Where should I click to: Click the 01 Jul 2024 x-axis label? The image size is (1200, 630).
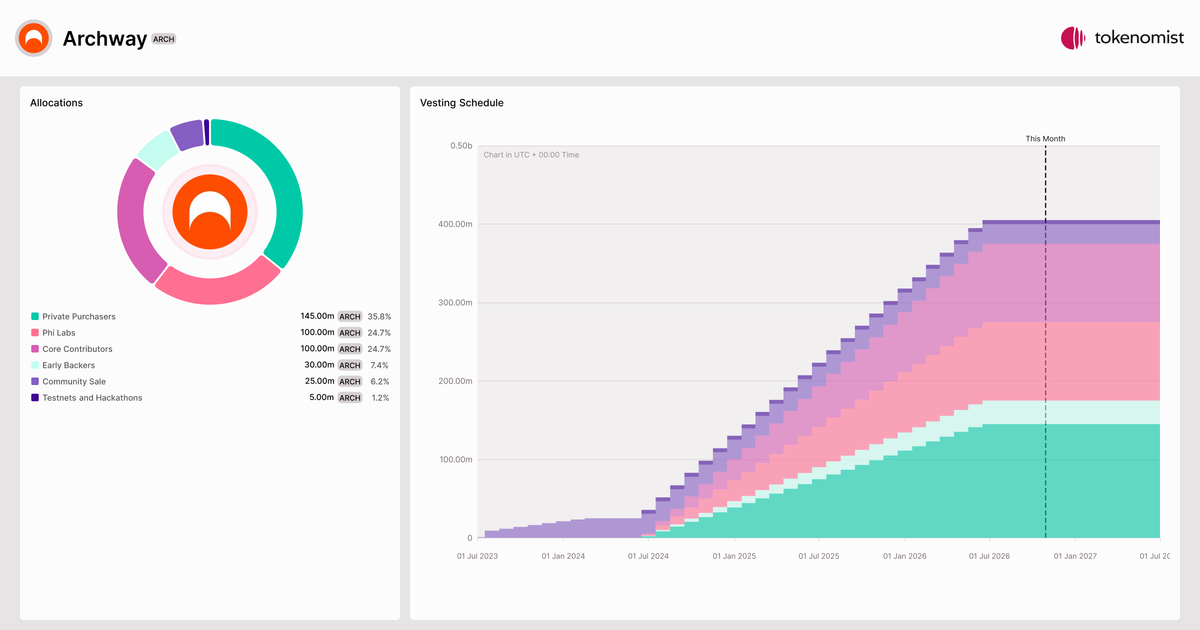click(x=648, y=555)
